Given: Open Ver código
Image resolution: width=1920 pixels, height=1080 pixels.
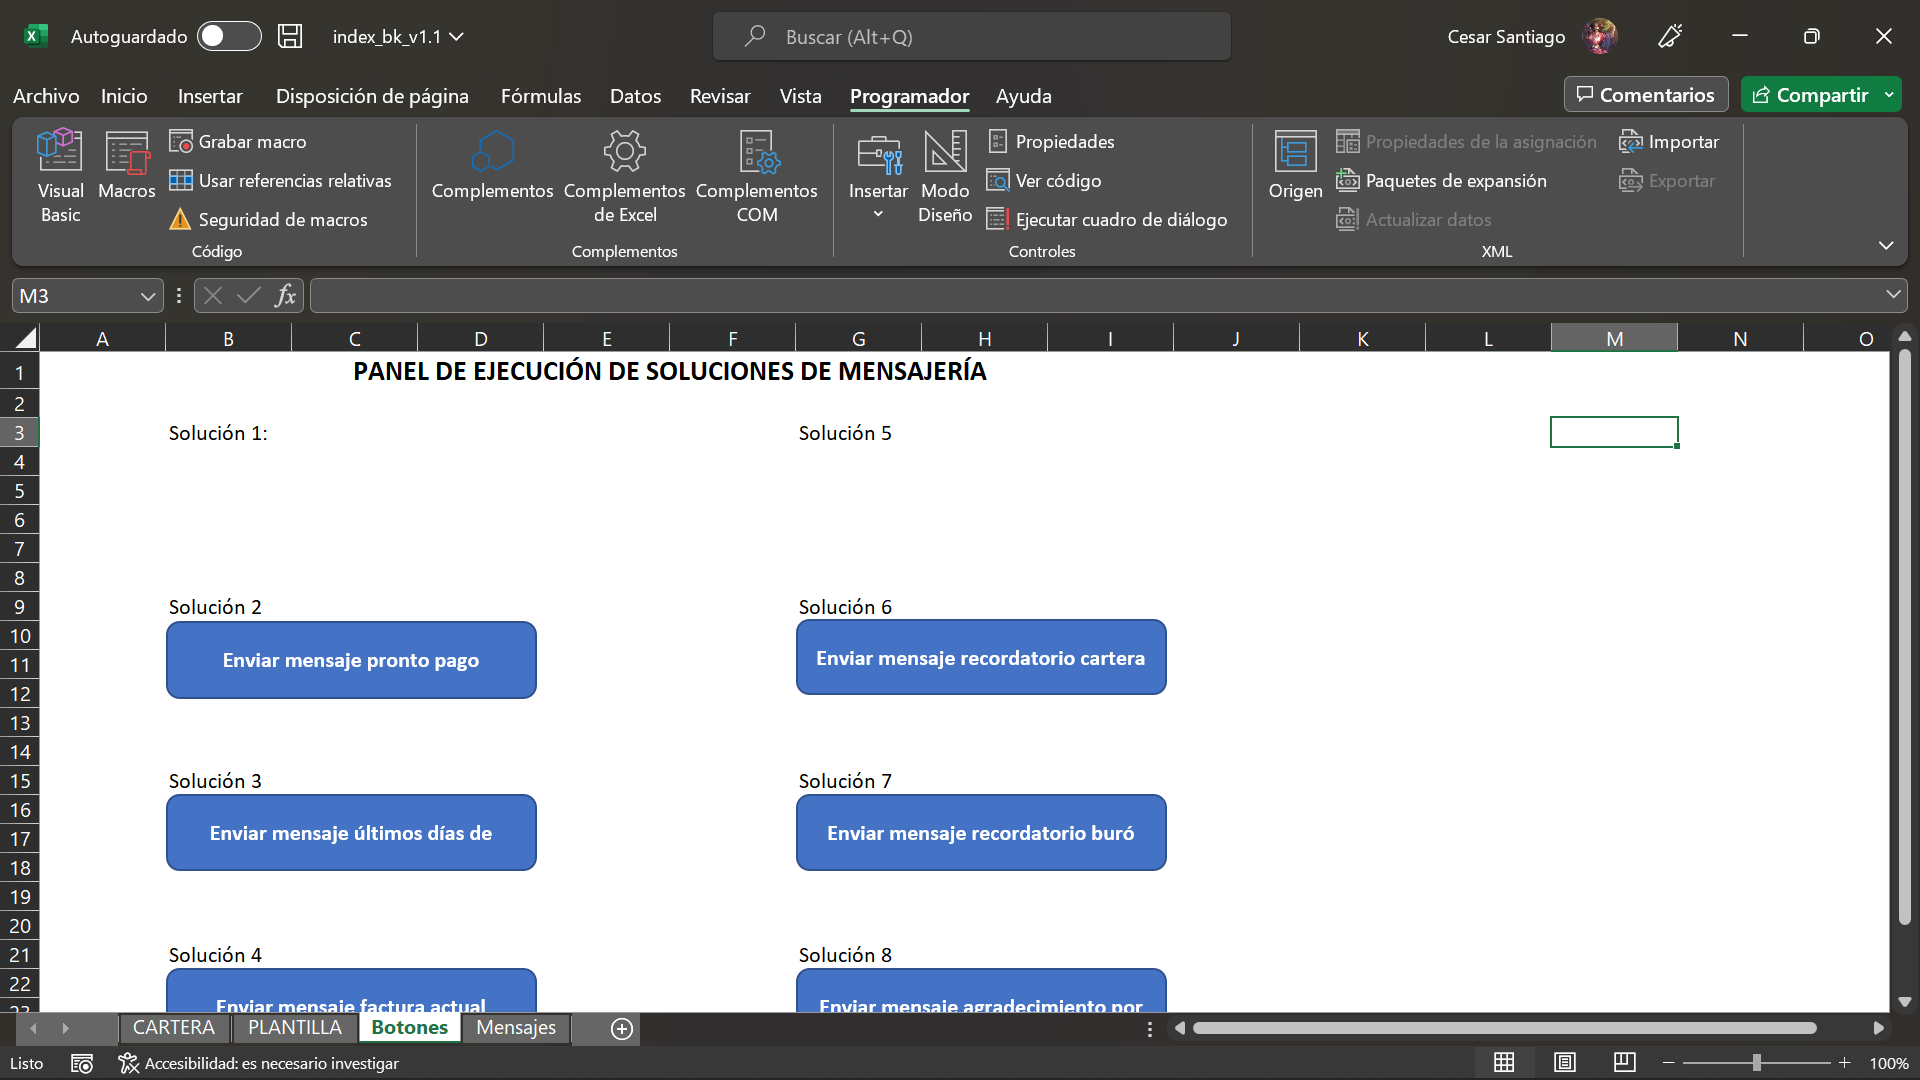Looking at the screenshot, I should 1044,180.
